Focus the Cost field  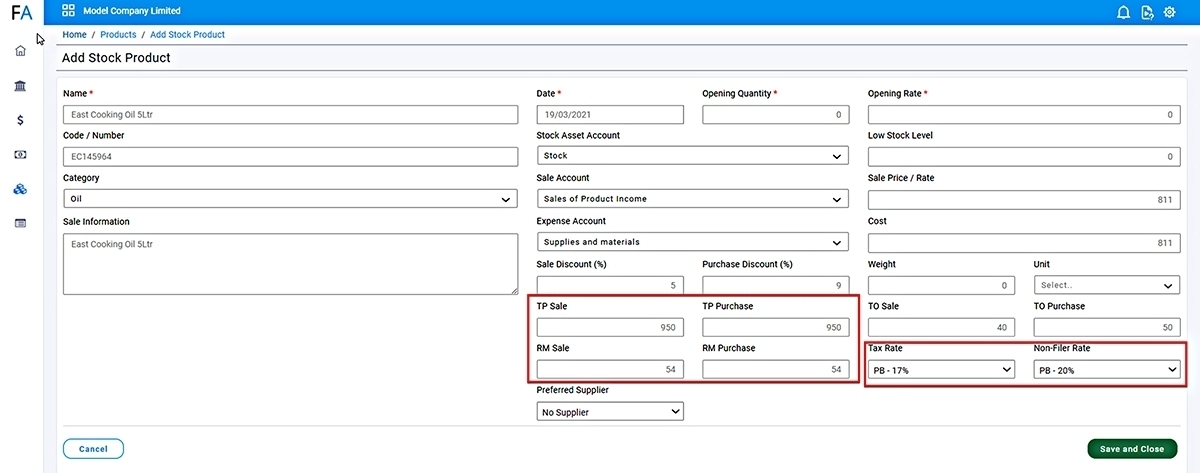(x=1023, y=242)
